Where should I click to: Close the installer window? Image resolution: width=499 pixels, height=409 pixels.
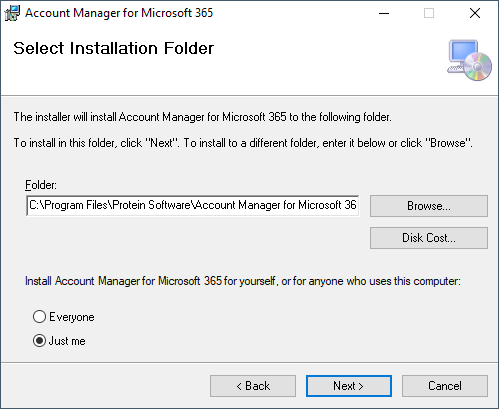pyautogui.click(x=475, y=13)
